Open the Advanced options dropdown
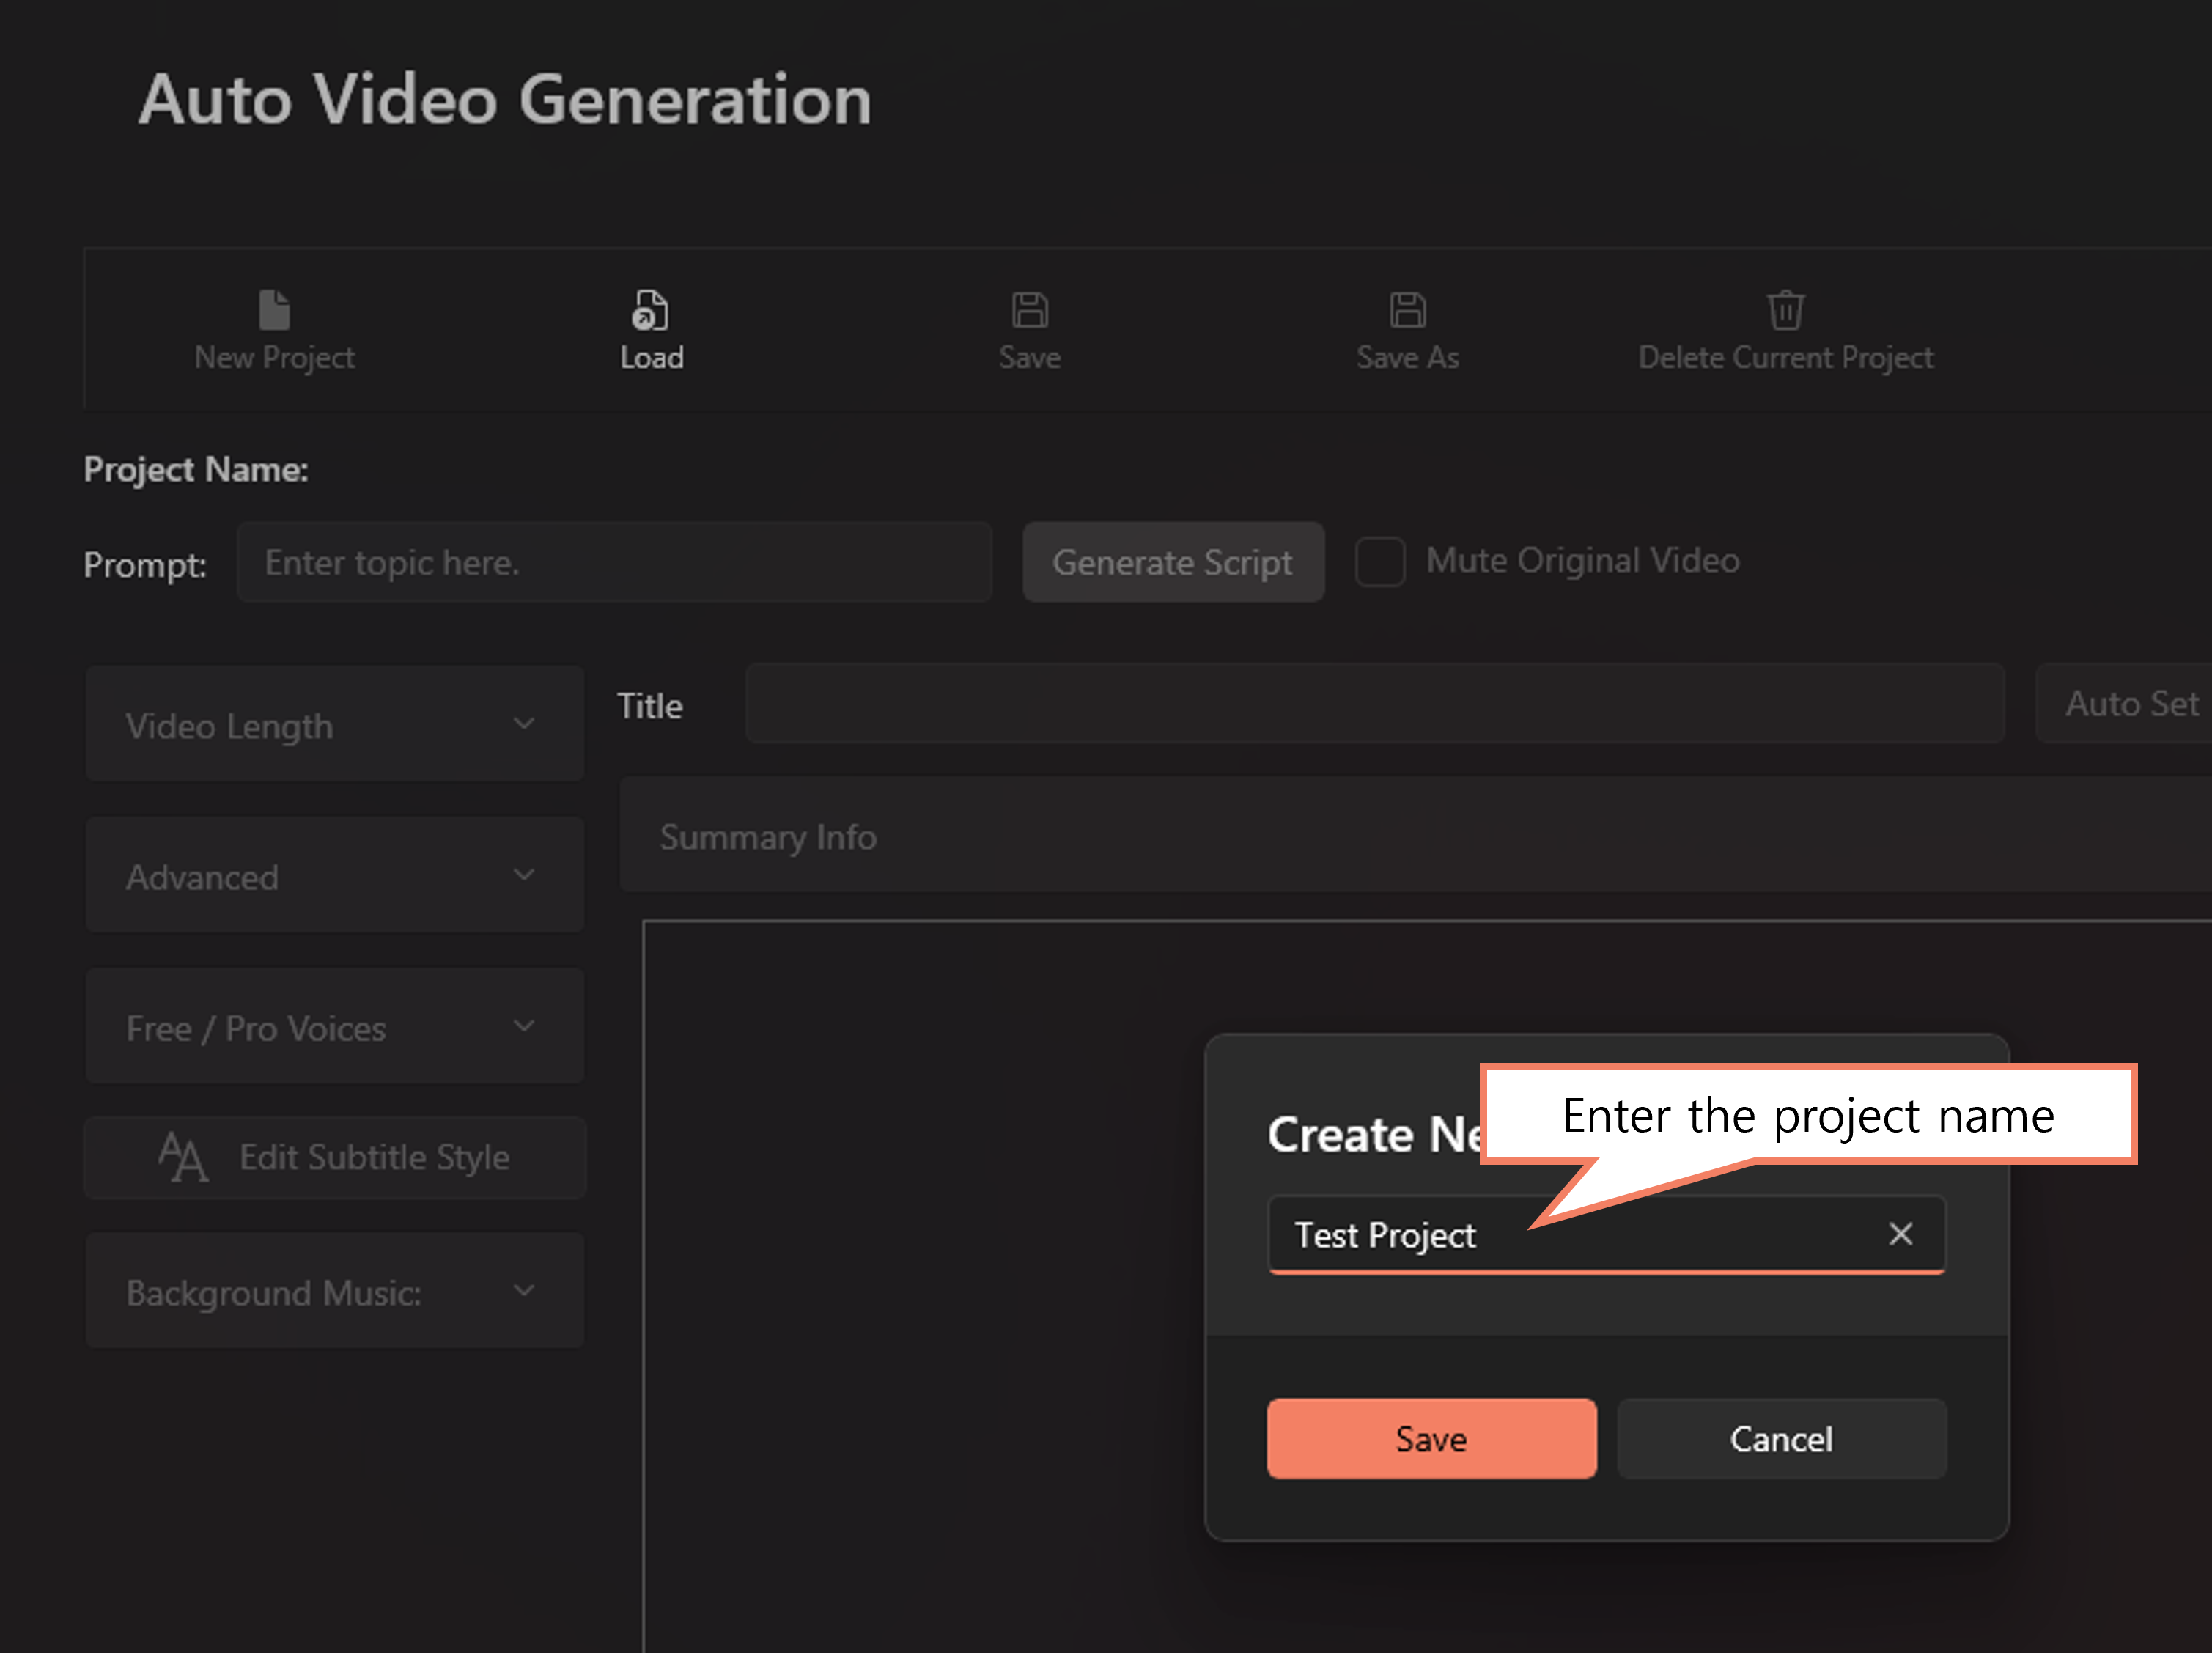Image resolution: width=2212 pixels, height=1653 pixels. (x=334, y=875)
